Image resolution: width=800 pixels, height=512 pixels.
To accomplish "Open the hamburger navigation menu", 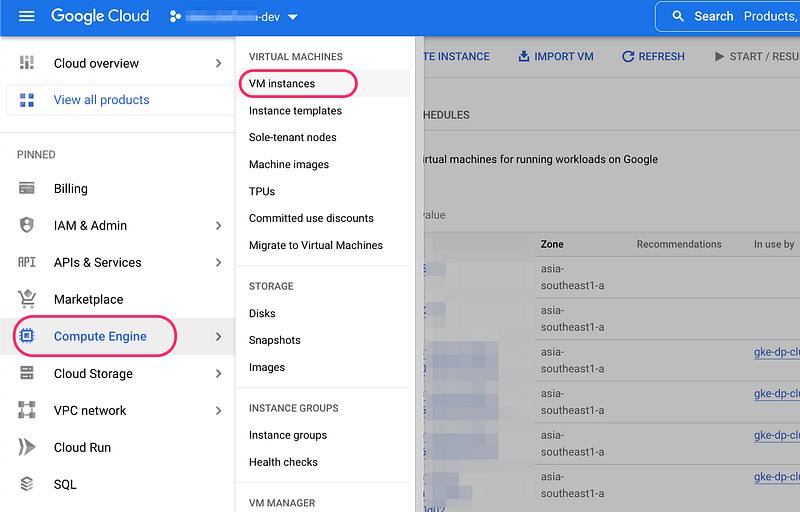I will (x=27, y=16).
